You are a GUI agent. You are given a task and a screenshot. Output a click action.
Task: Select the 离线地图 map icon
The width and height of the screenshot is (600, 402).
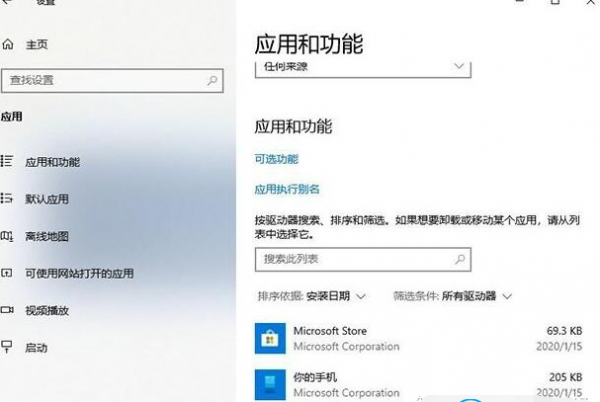pos(7,236)
